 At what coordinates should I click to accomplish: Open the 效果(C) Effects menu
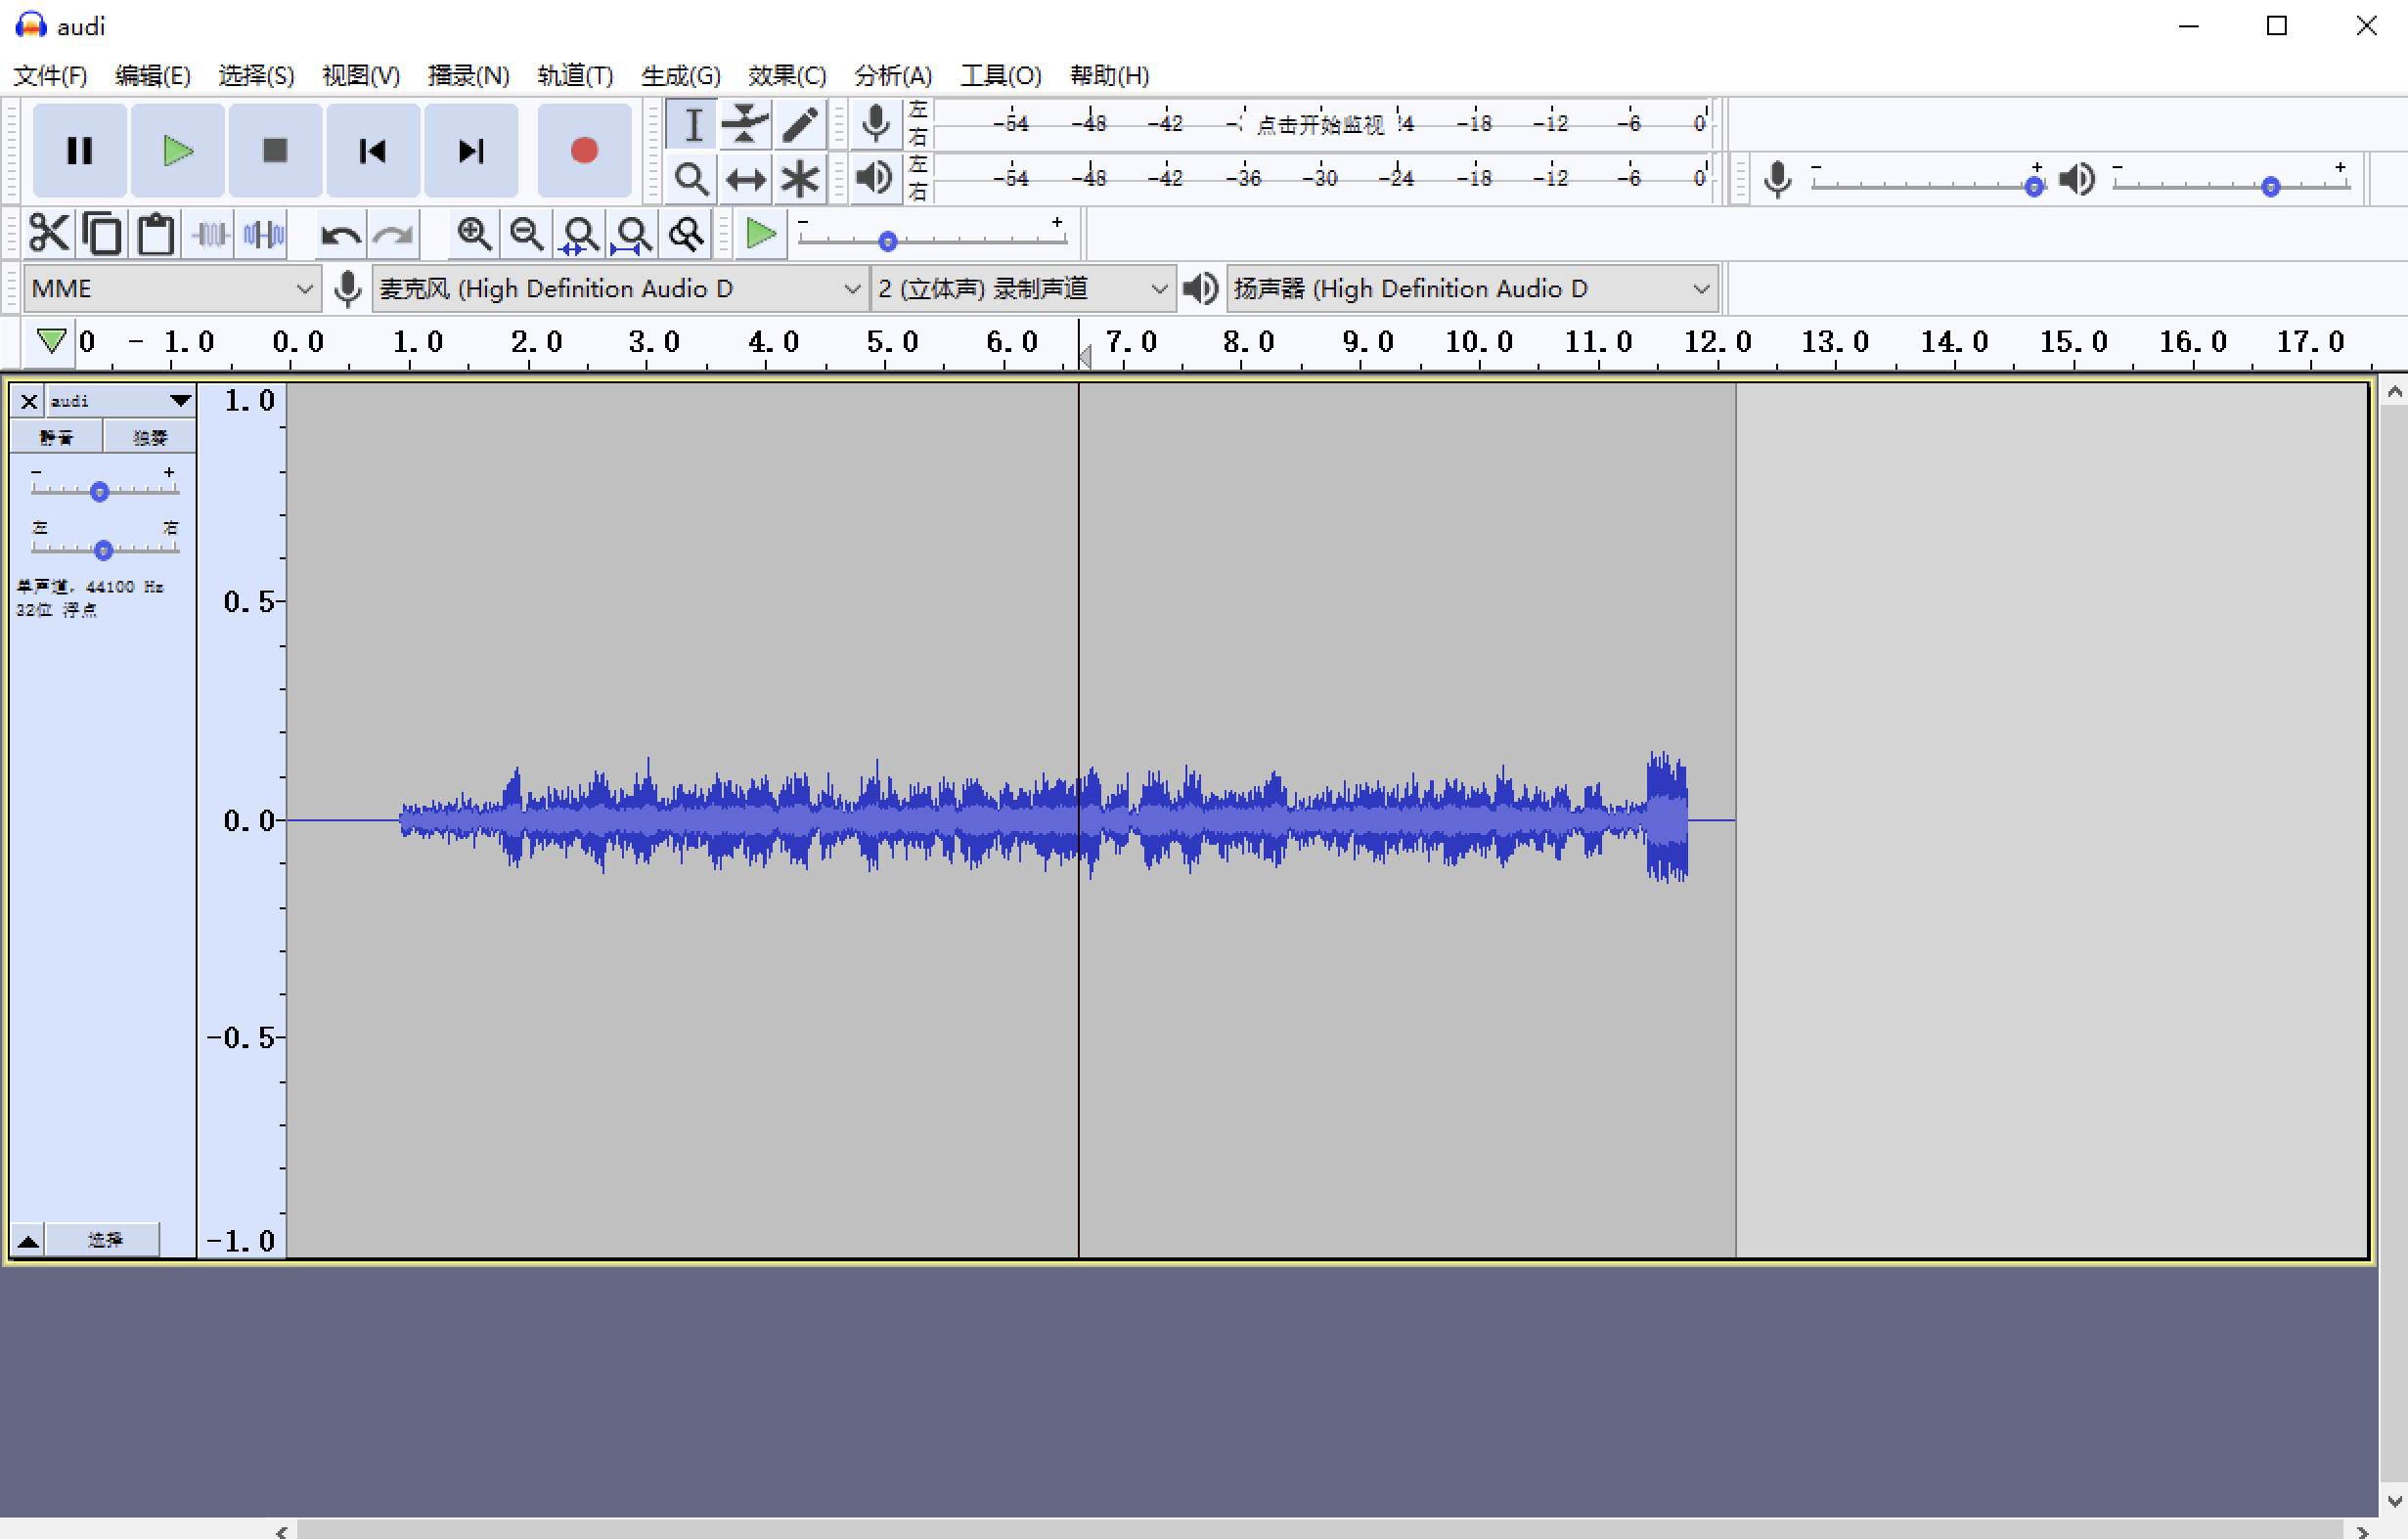coord(786,76)
